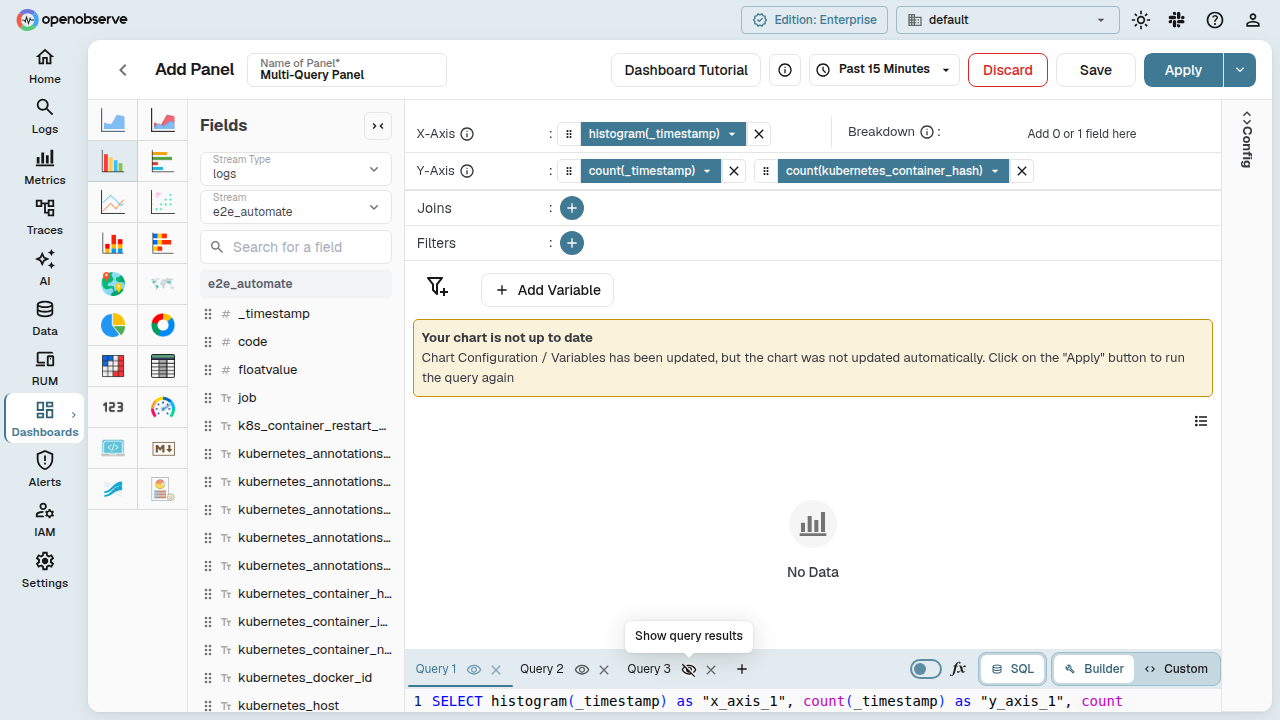
Task: Toggle light and dark theme
Action: coord(1141,20)
